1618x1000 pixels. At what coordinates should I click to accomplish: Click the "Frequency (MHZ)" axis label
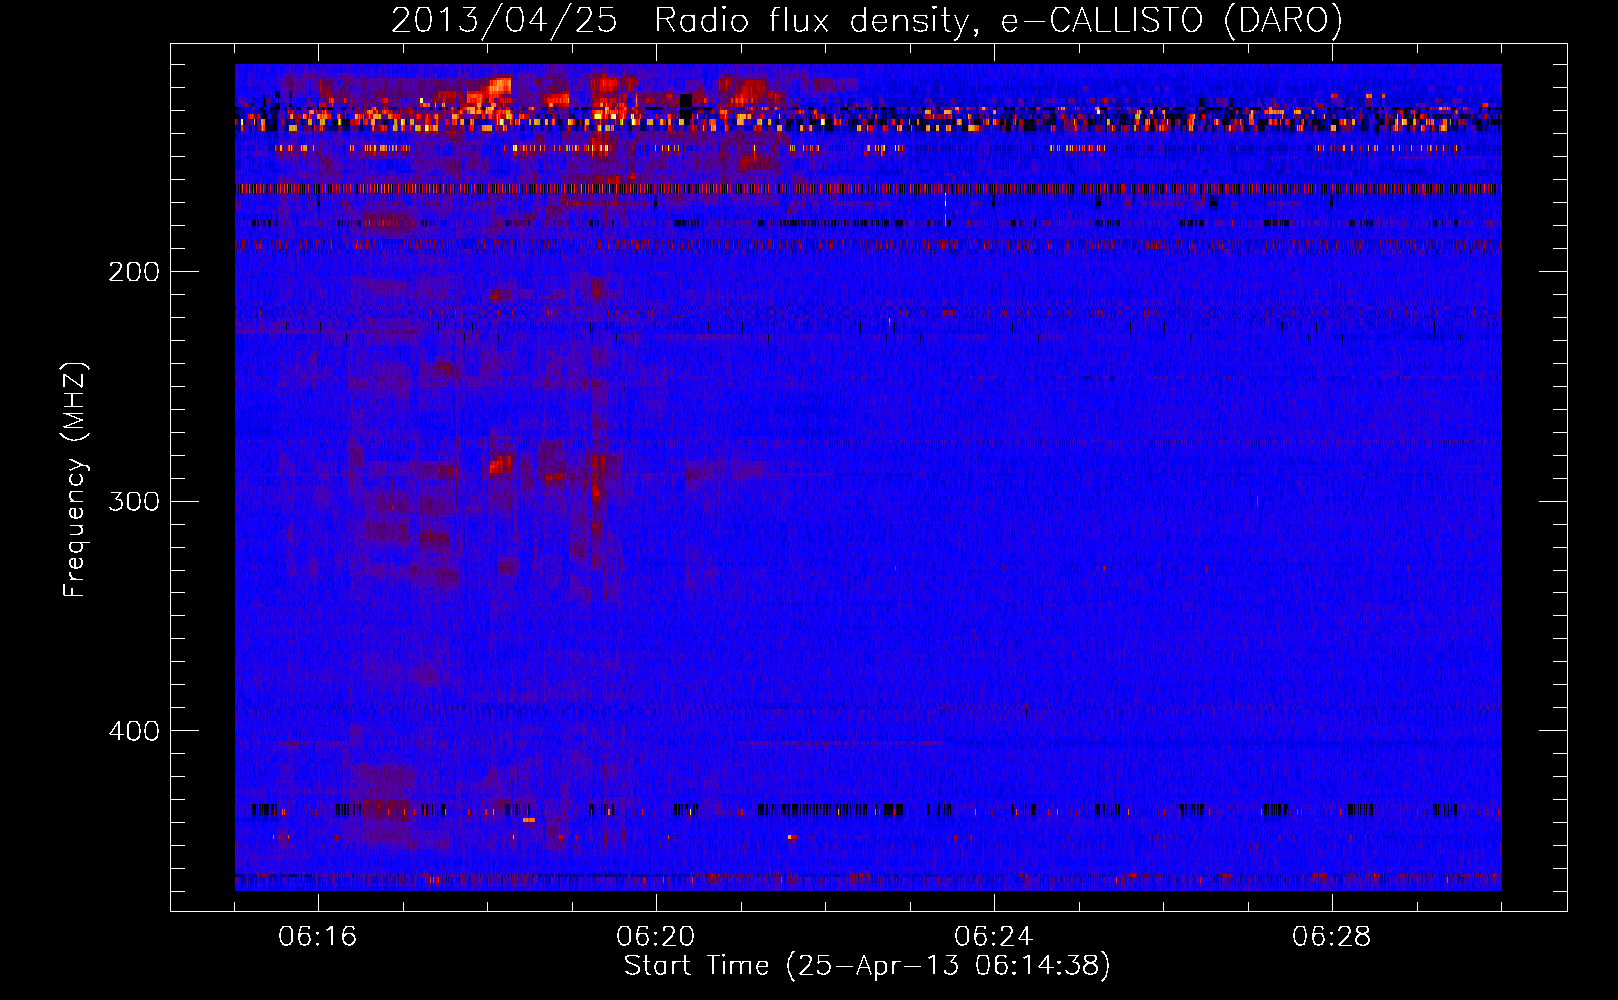click(x=75, y=480)
